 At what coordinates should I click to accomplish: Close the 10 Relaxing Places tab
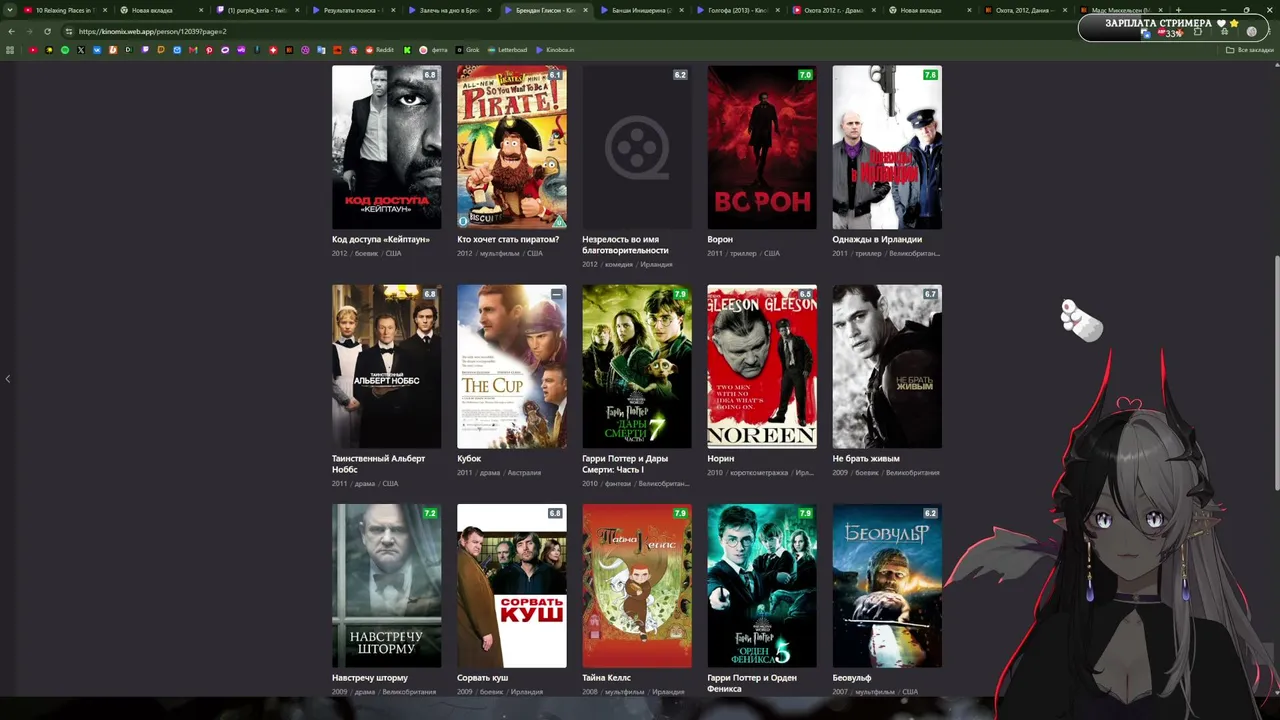pyautogui.click(x=105, y=10)
